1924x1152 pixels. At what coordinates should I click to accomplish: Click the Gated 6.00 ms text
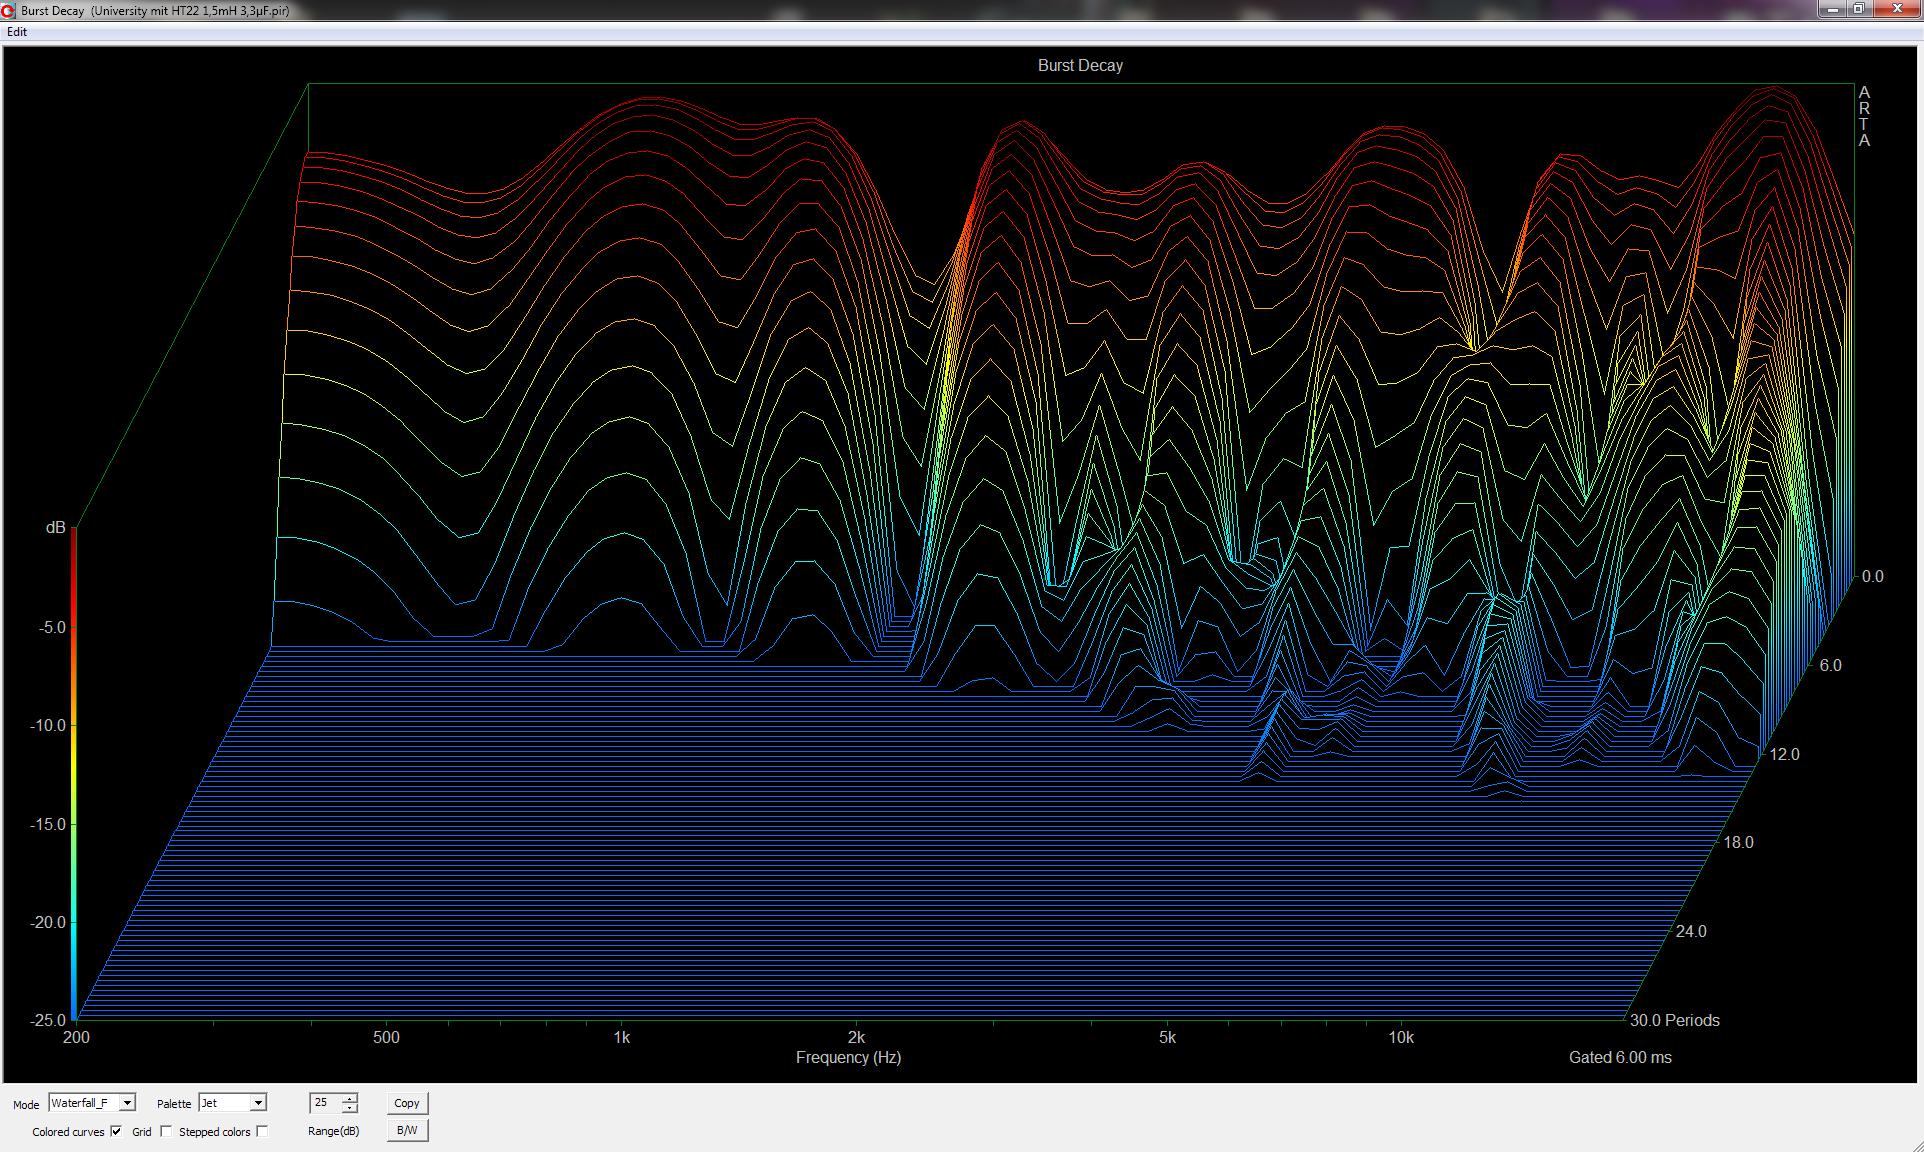pos(1620,1058)
